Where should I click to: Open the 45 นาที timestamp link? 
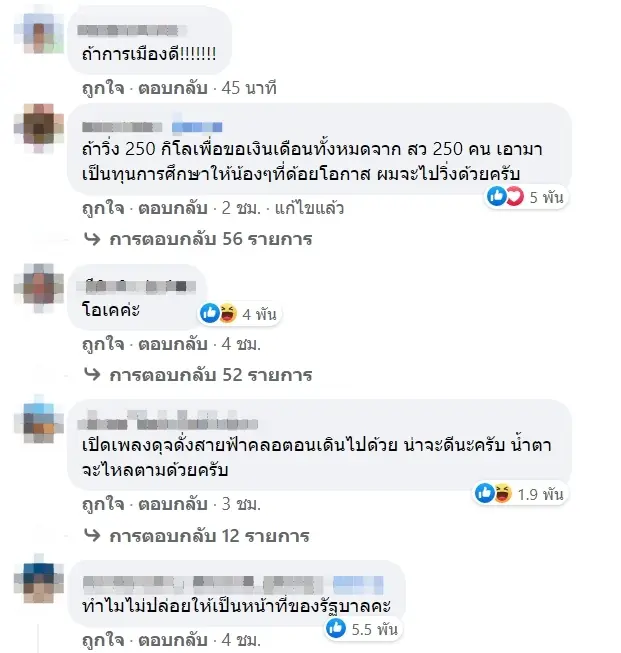(249, 88)
